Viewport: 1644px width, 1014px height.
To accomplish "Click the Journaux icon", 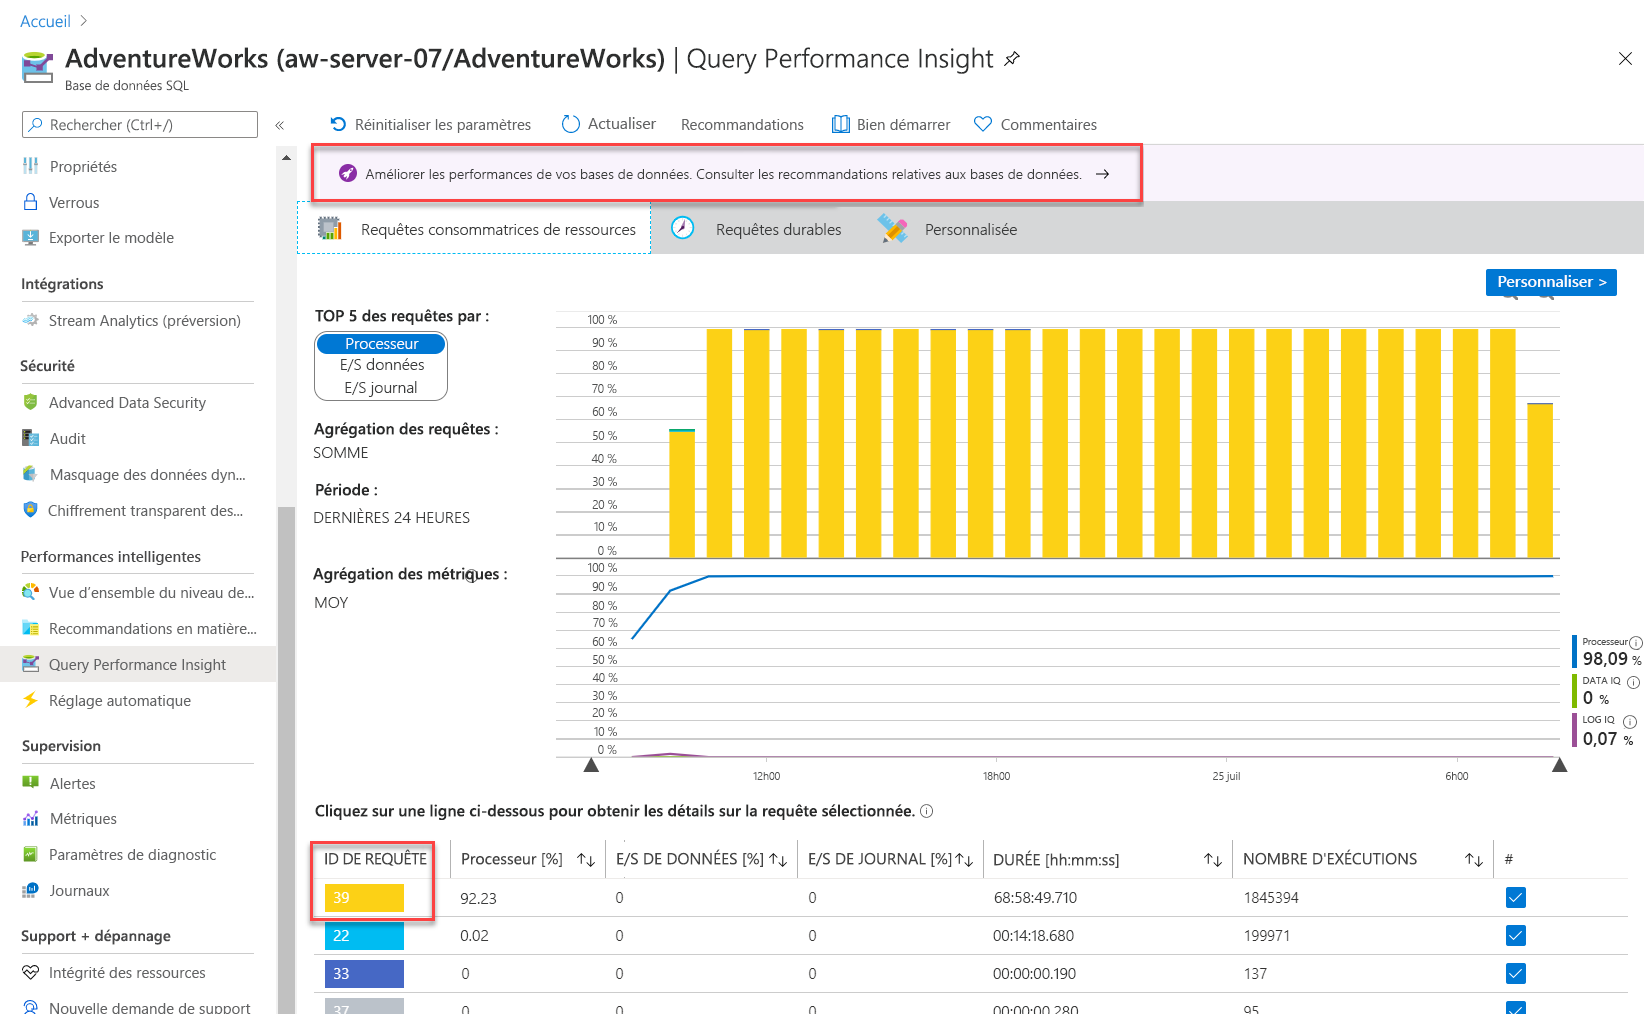I will [x=31, y=890].
